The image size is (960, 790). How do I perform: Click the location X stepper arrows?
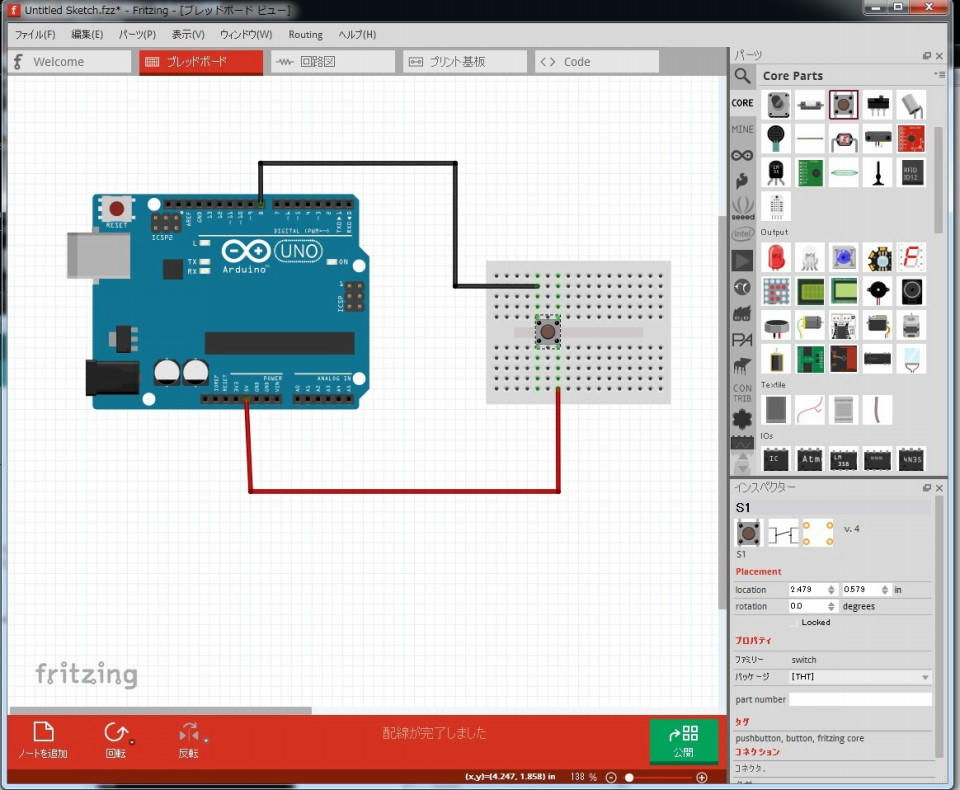(831, 589)
